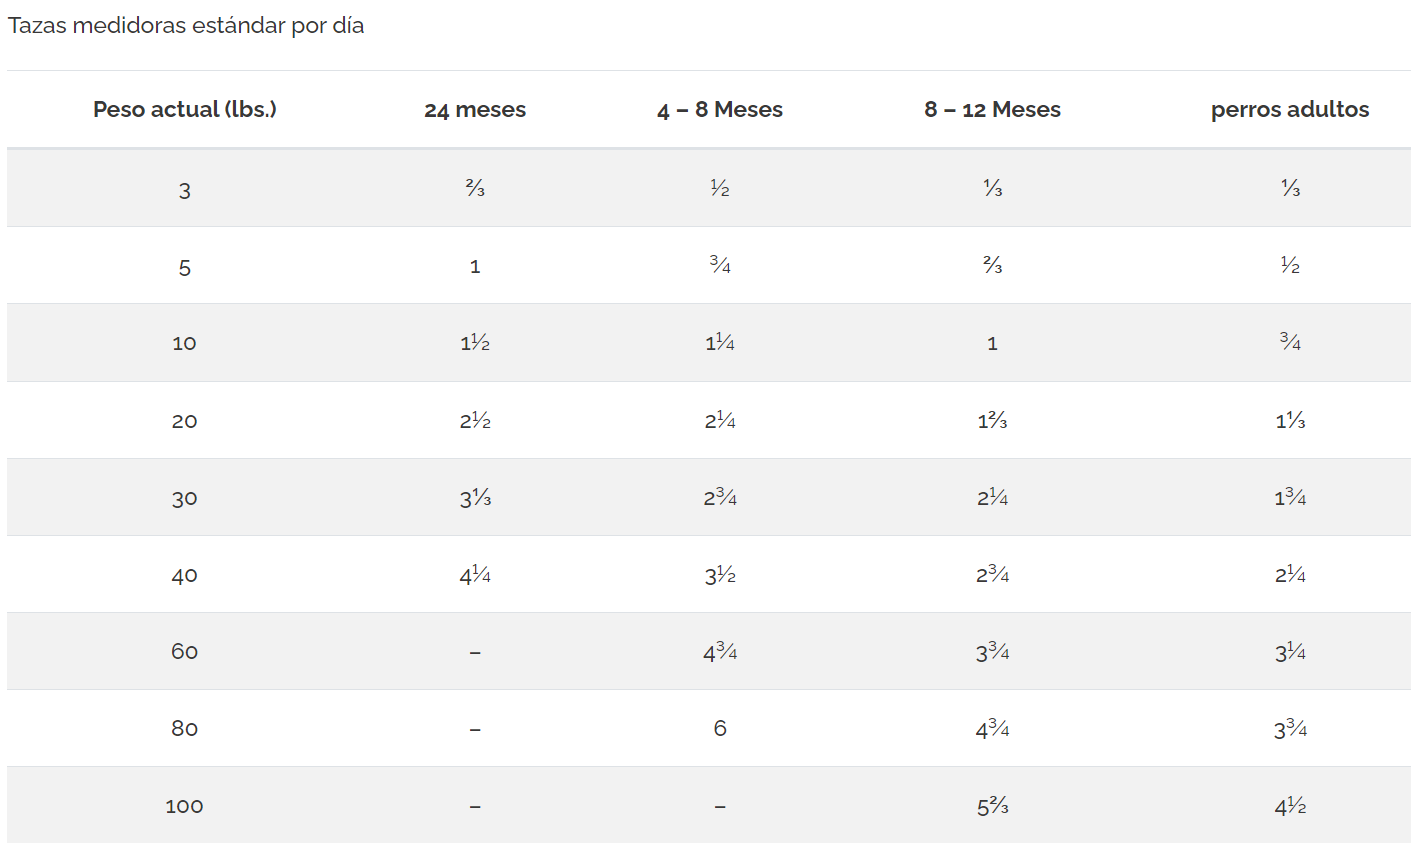Screen dimensions: 1411x867
Task: Select the "8 – 12 Meses" column header
Action: point(992,110)
